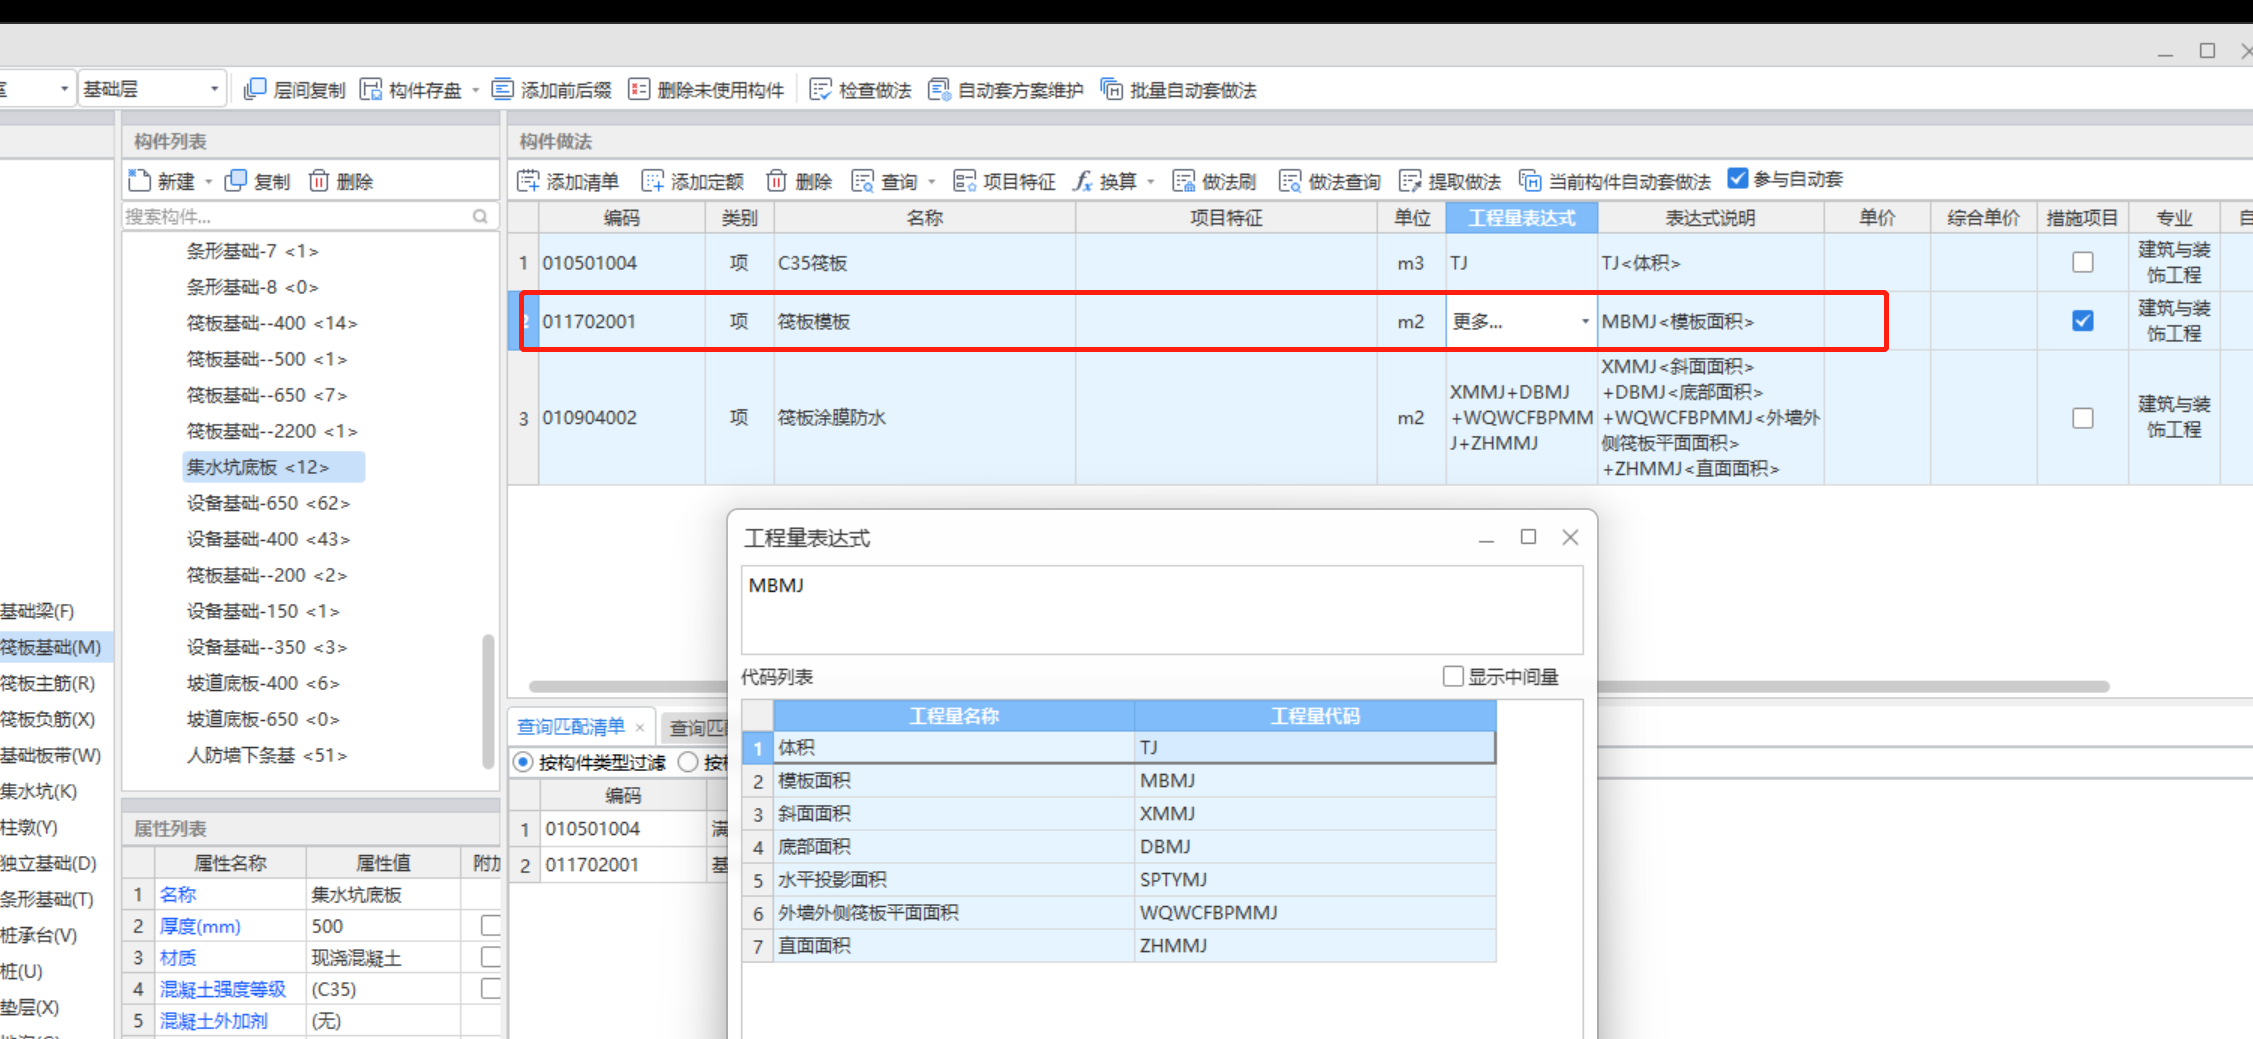Click 混凝土外加剂 property link
This screenshot has width=2253, height=1039.
pos(214,1021)
